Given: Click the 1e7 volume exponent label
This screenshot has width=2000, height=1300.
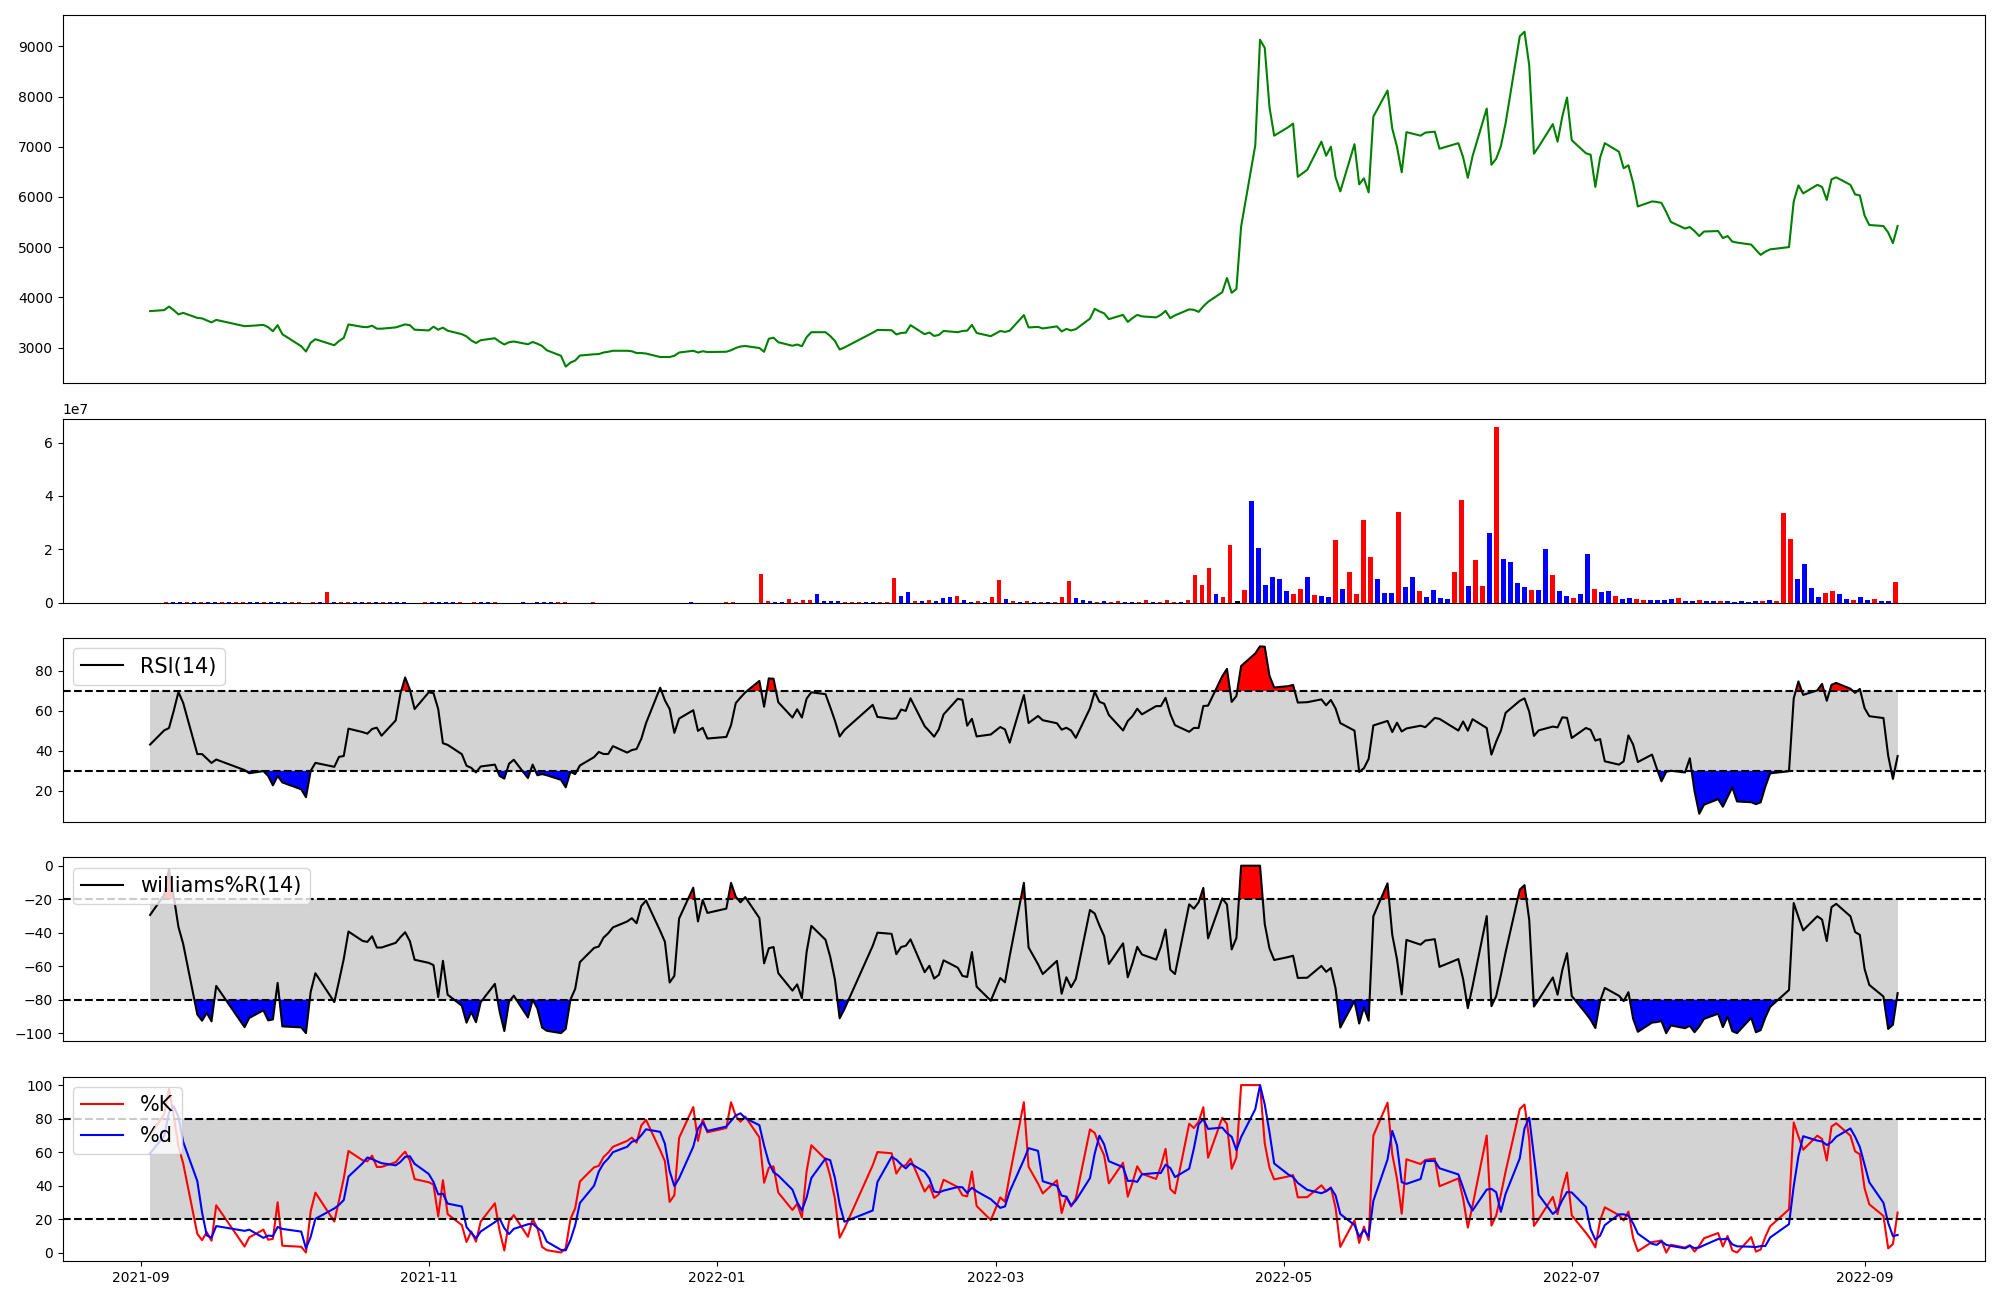Looking at the screenshot, I should click(75, 409).
